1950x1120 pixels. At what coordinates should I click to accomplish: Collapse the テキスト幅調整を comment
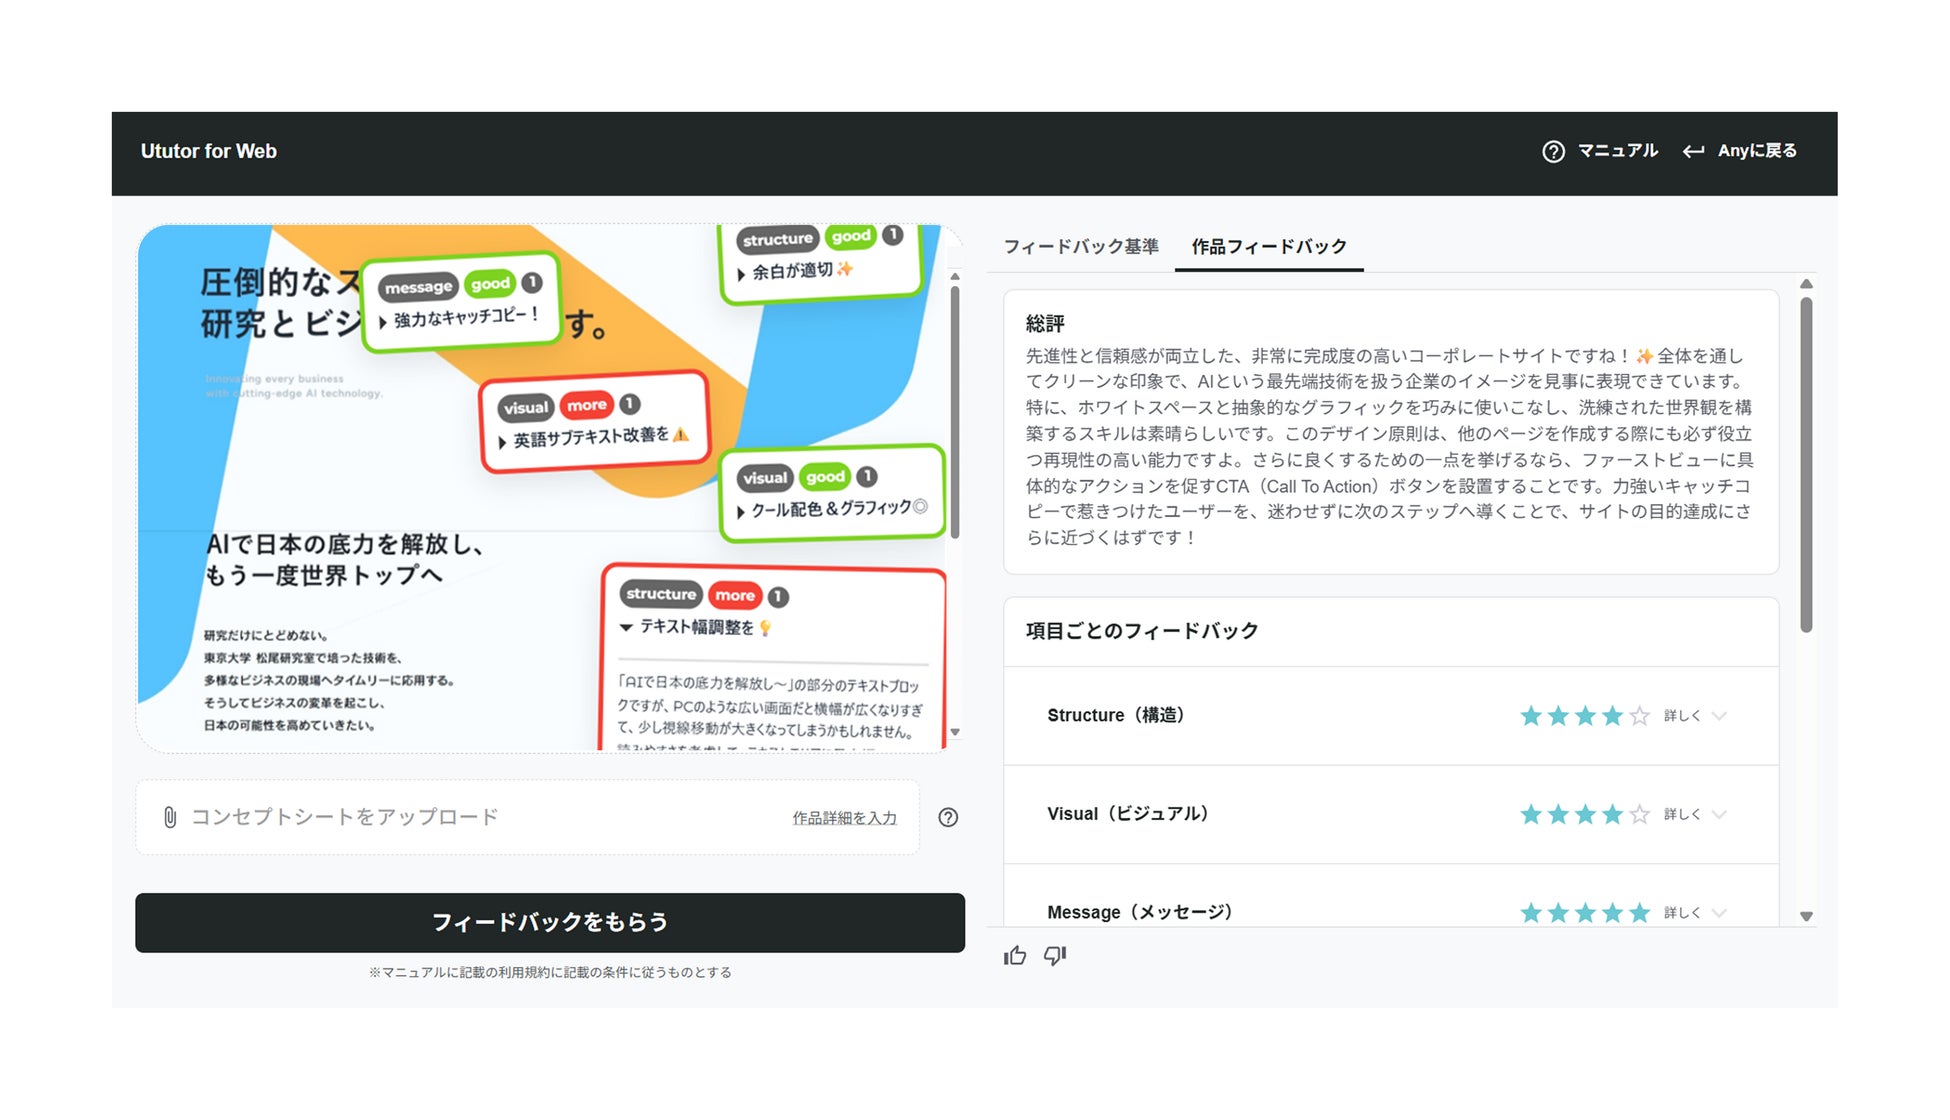(x=626, y=628)
